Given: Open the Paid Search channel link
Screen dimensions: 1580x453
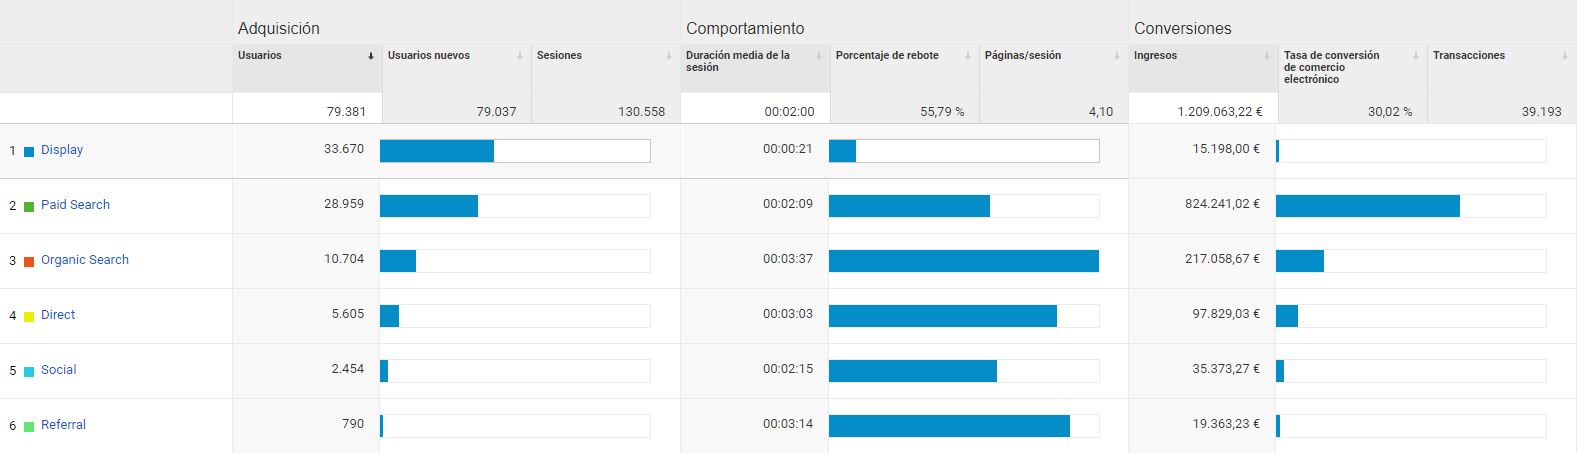Looking at the screenshot, I should point(75,205).
